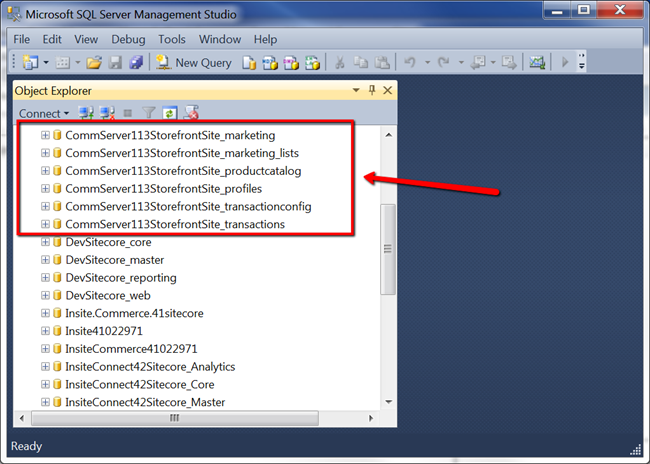Select Insite.Commerce.41sitecore database
Image resolution: width=650 pixels, height=464 pixels.
point(134,313)
